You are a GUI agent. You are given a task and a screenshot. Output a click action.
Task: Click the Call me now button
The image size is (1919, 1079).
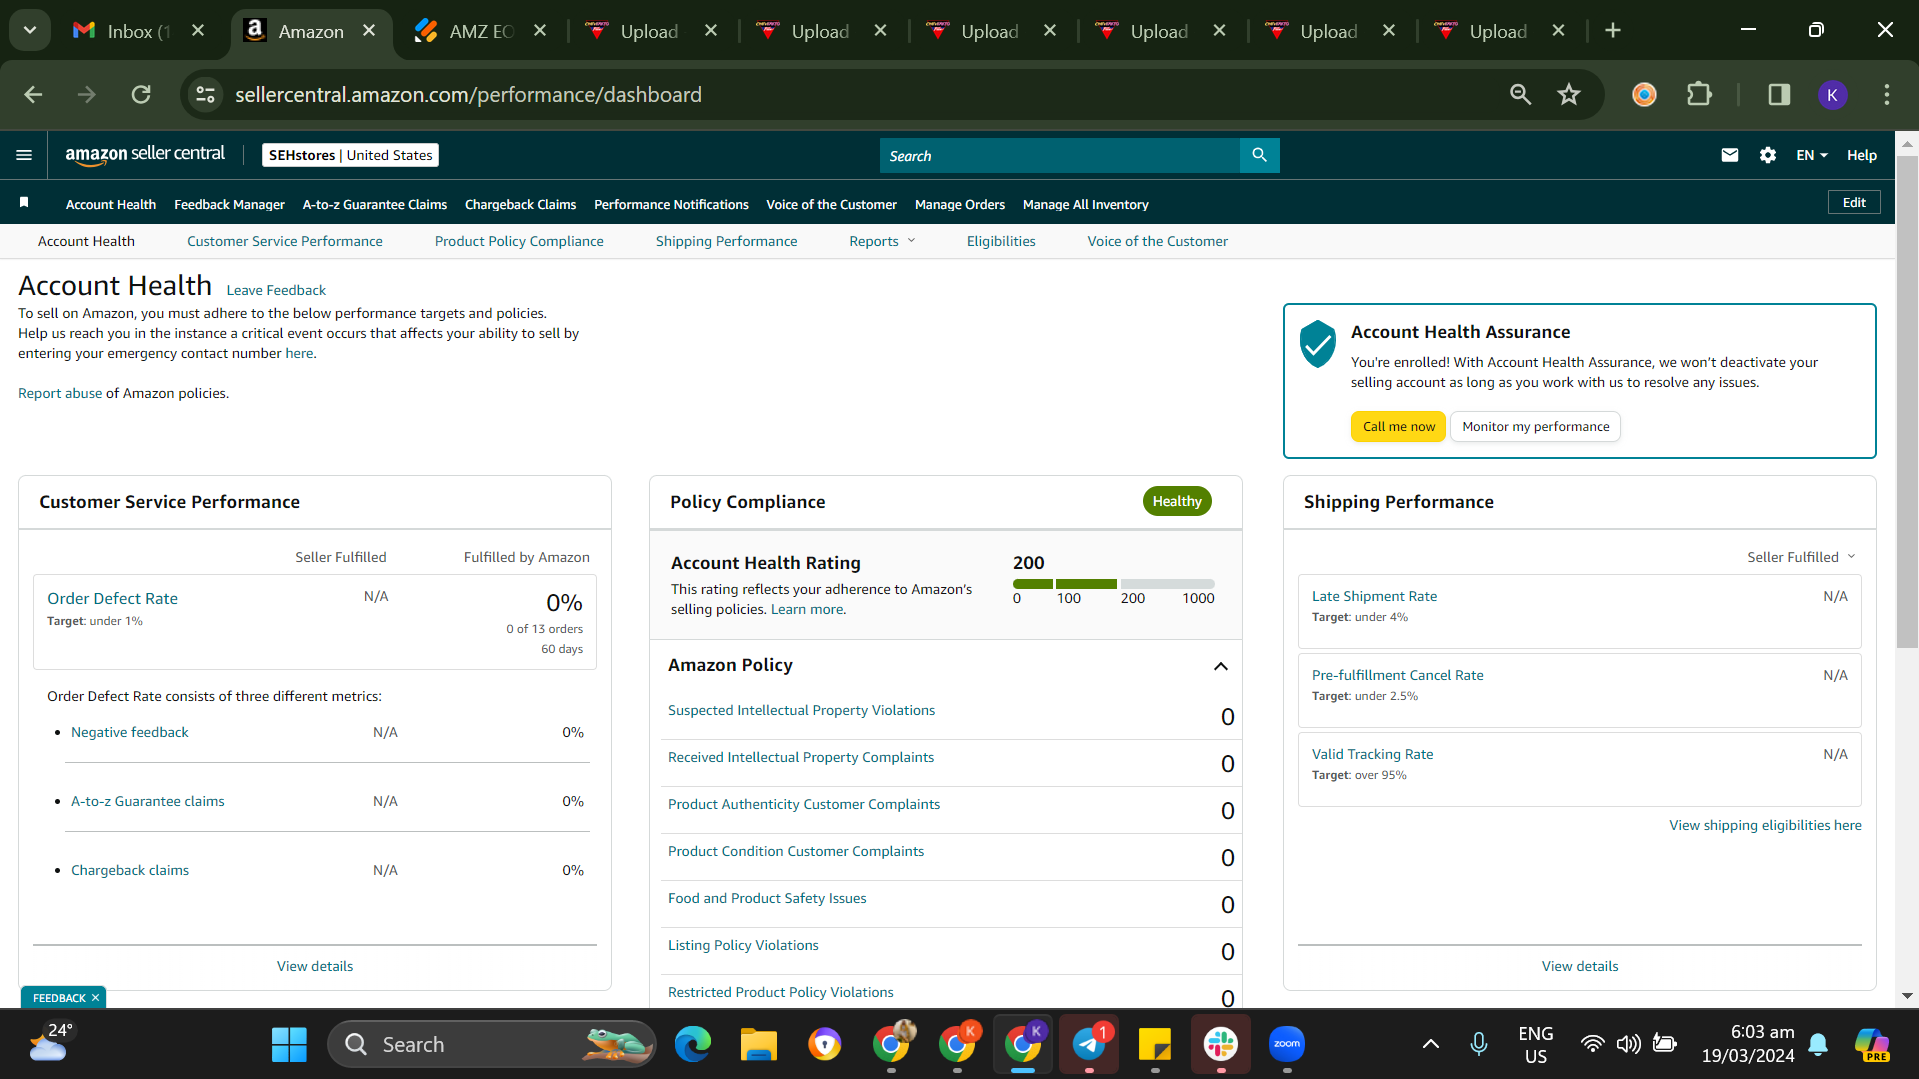1398,426
